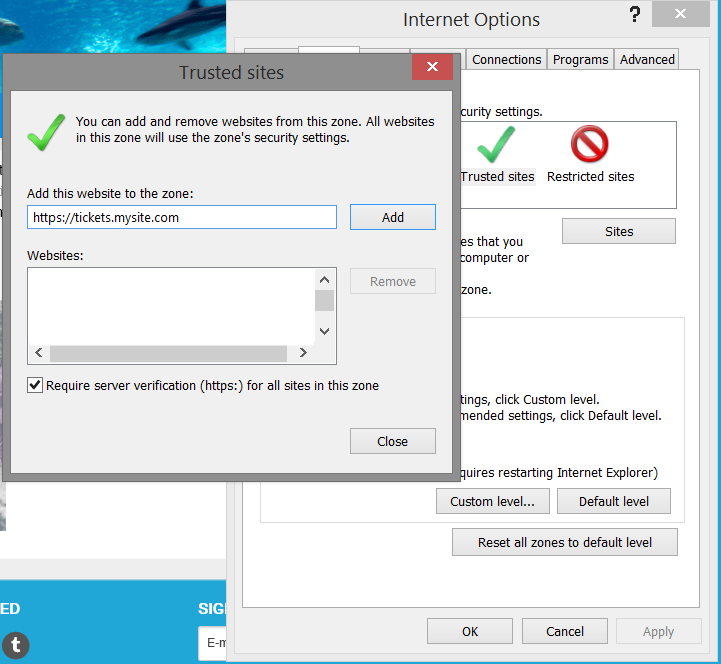Image resolution: width=721 pixels, height=664 pixels.
Task: Click Add to add the website
Action: [x=392, y=217]
